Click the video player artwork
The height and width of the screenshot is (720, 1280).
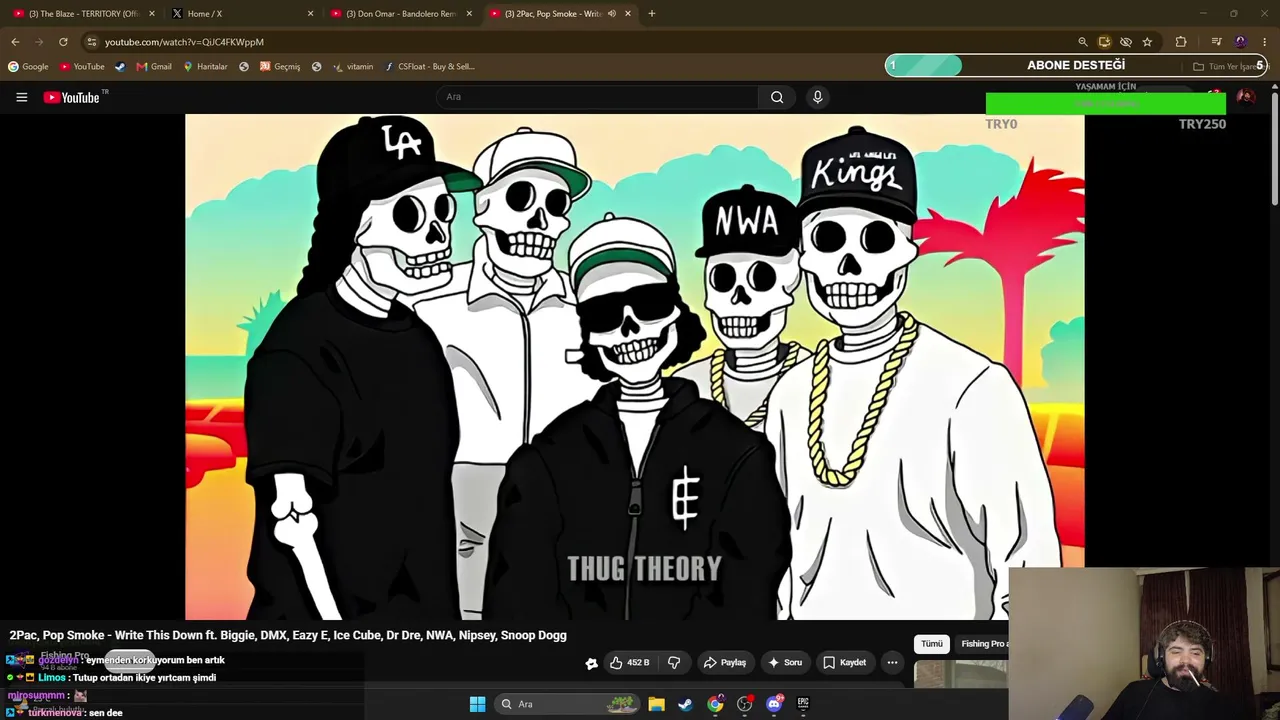(x=634, y=367)
